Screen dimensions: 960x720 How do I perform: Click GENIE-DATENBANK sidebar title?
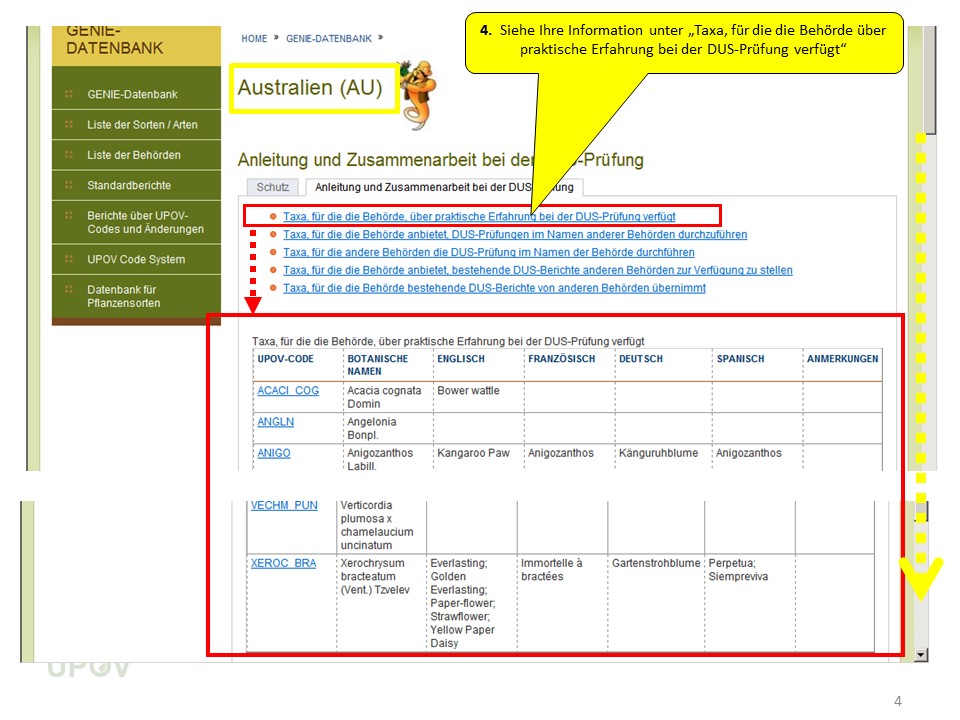coord(114,39)
